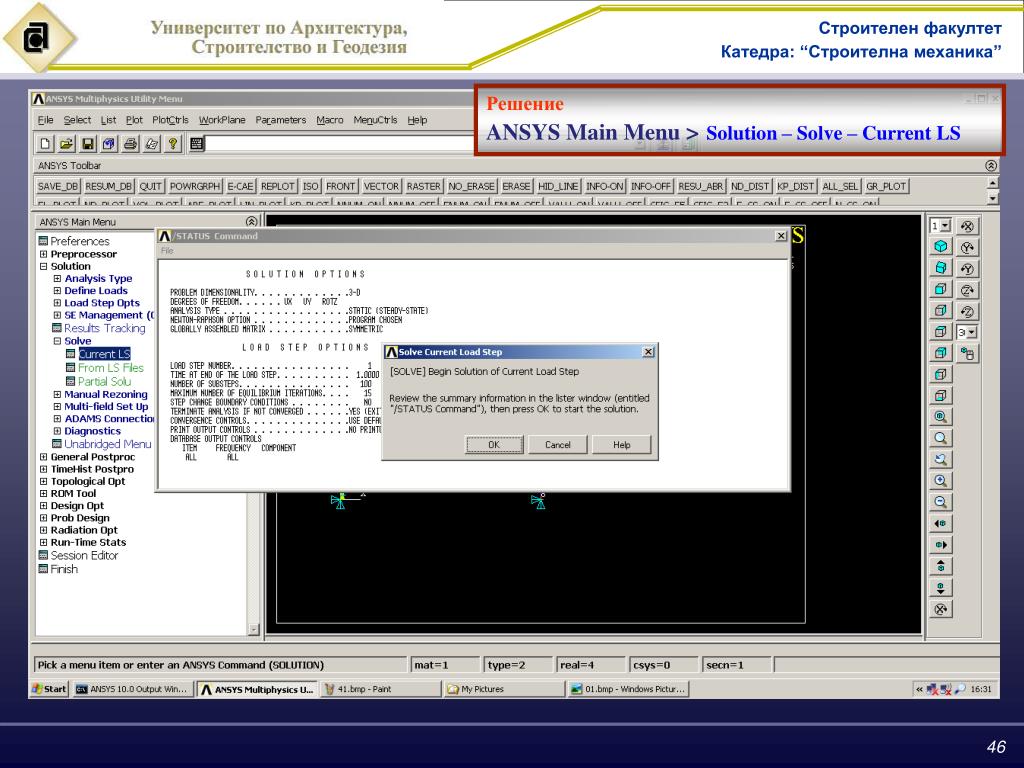Expand the Define Loads node
1024x768 pixels.
coord(57,291)
